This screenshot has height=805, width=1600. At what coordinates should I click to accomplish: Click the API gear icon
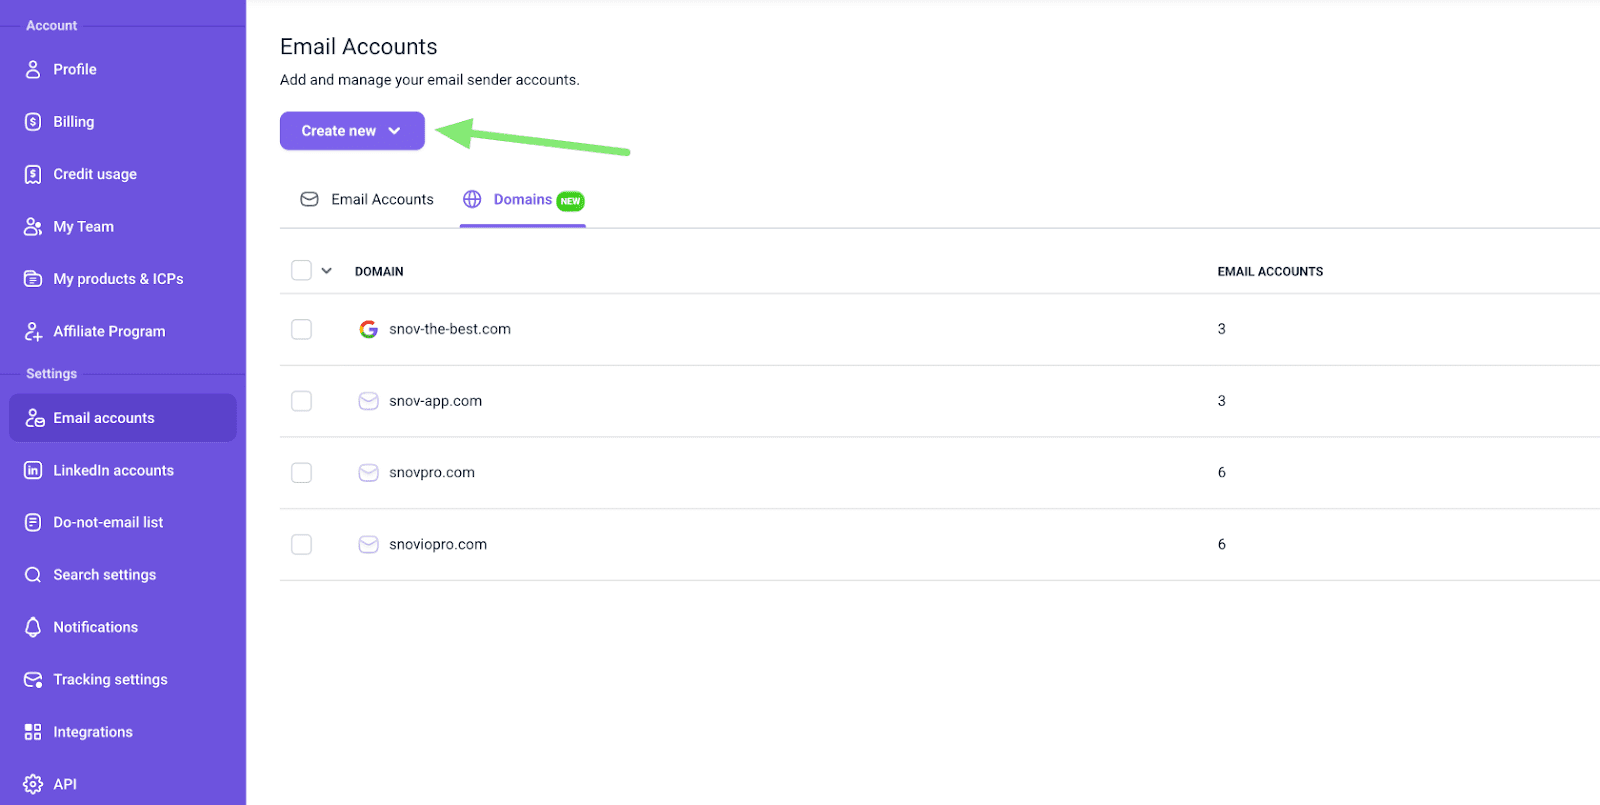33,784
